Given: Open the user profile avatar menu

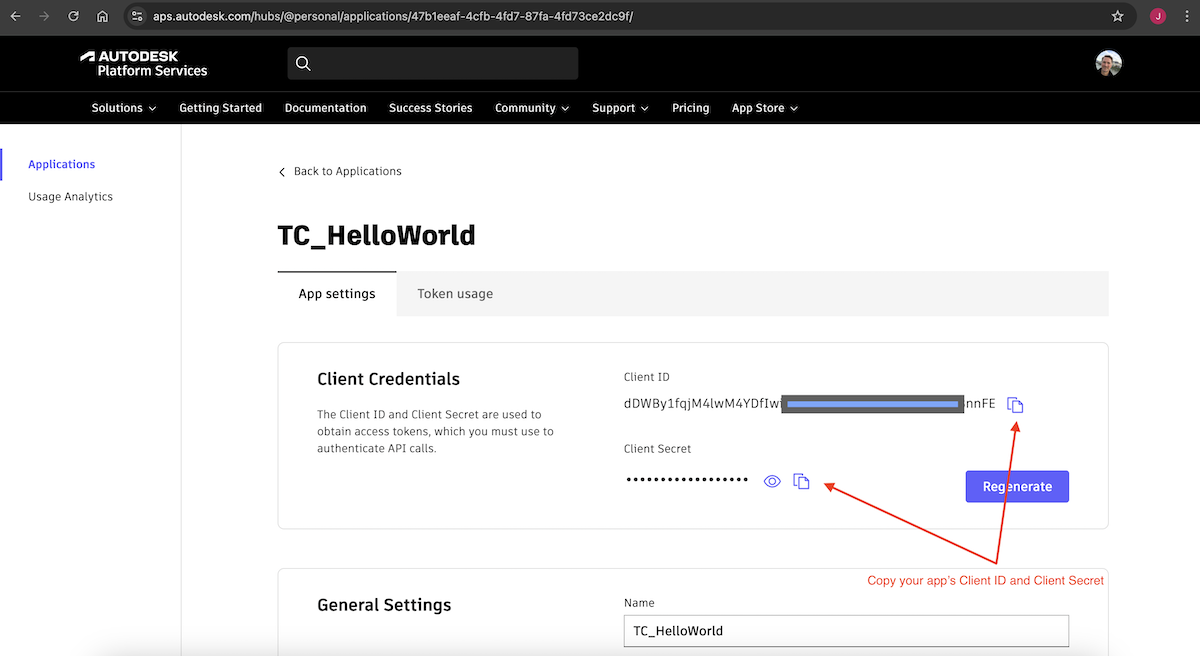Looking at the screenshot, I should pos(1108,64).
